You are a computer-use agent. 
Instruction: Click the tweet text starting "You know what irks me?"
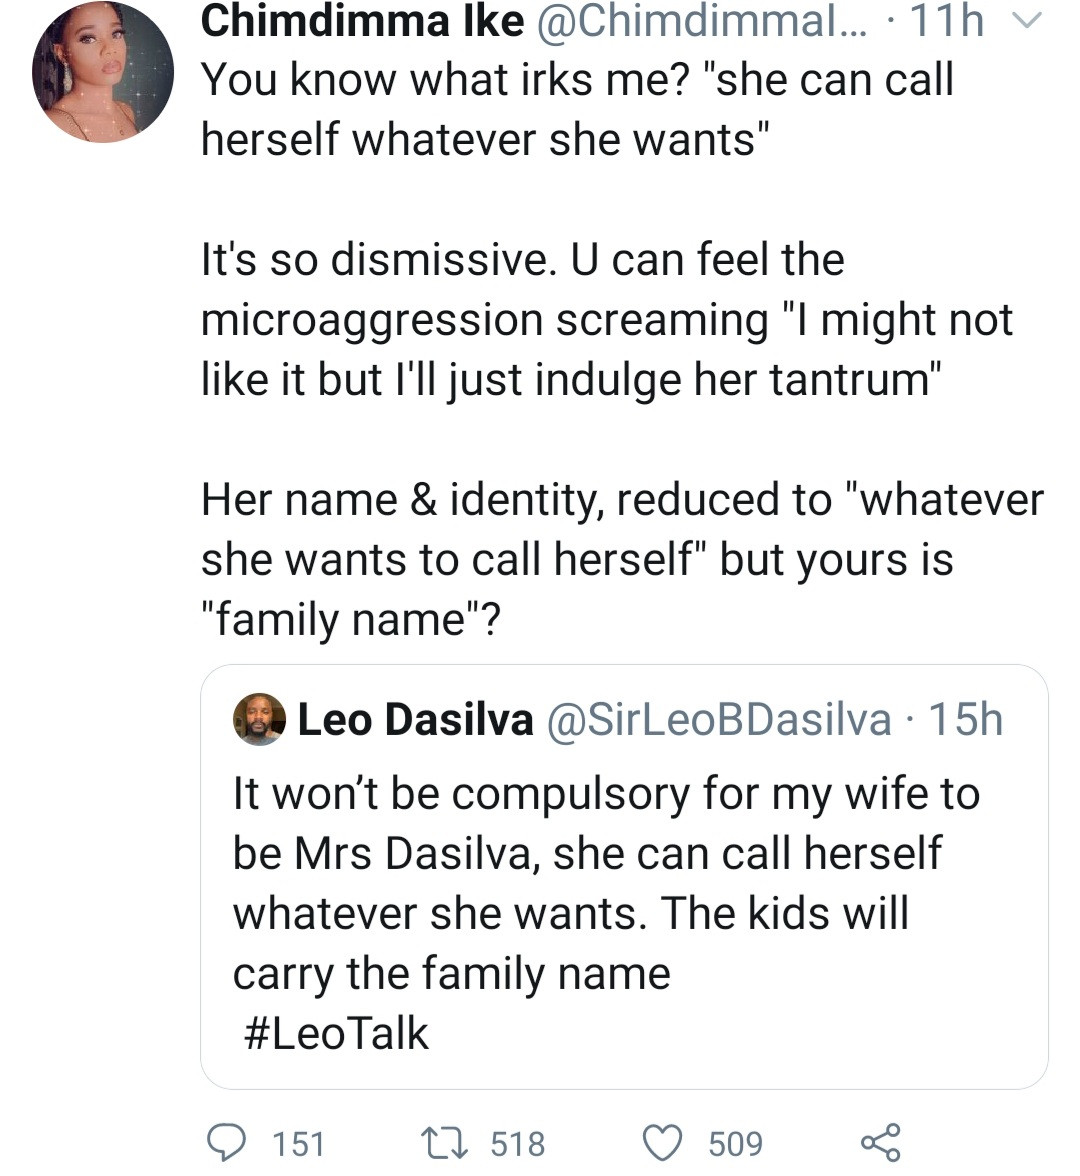pos(577,110)
